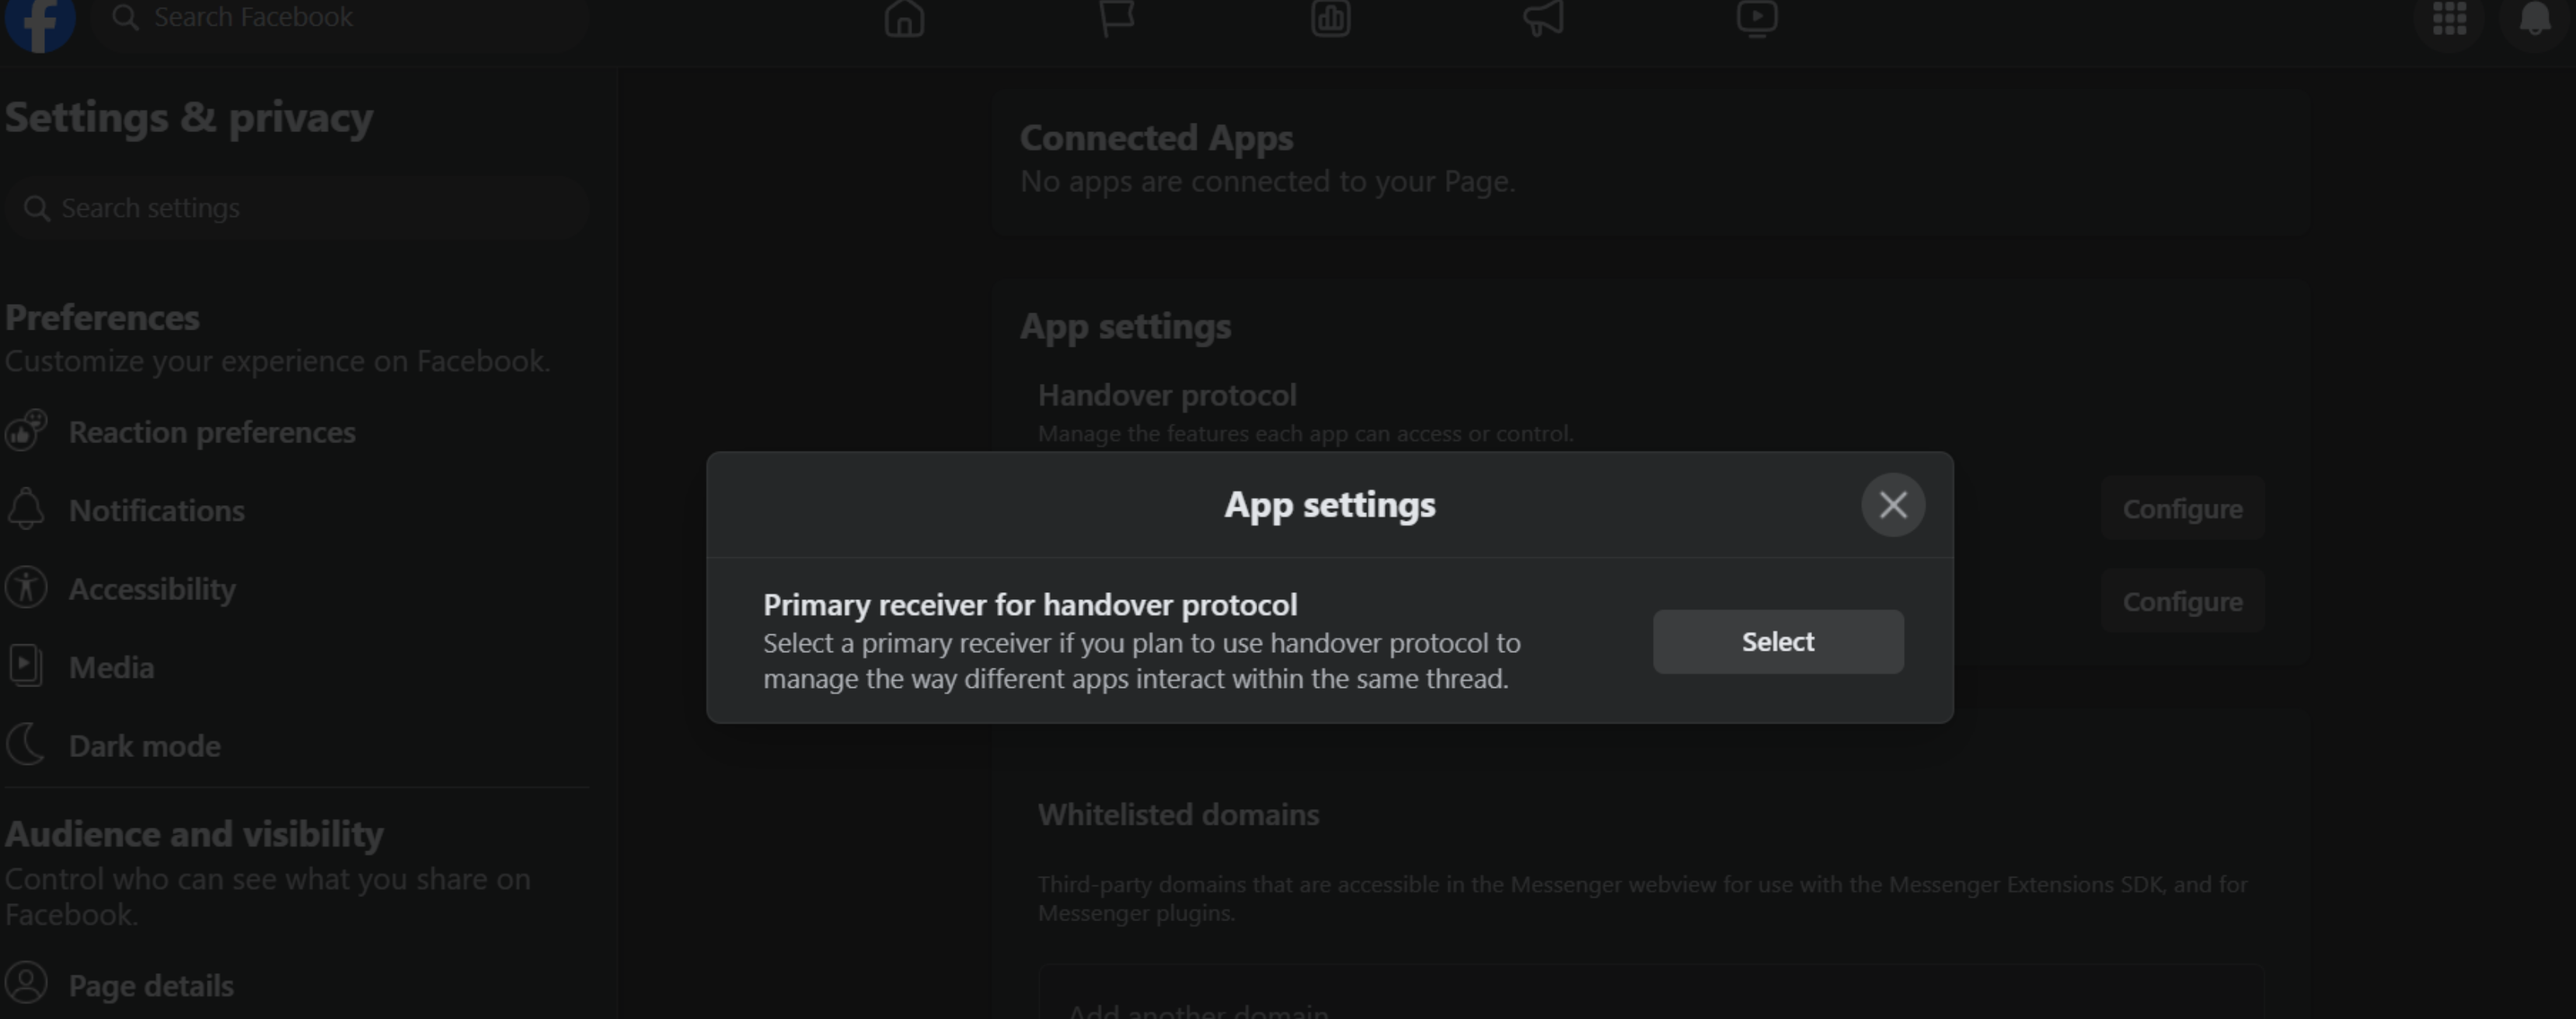The height and width of the screenshot is (1019, 2576).
Task: Open Notifications in sidebar
Action: (156, 511)
